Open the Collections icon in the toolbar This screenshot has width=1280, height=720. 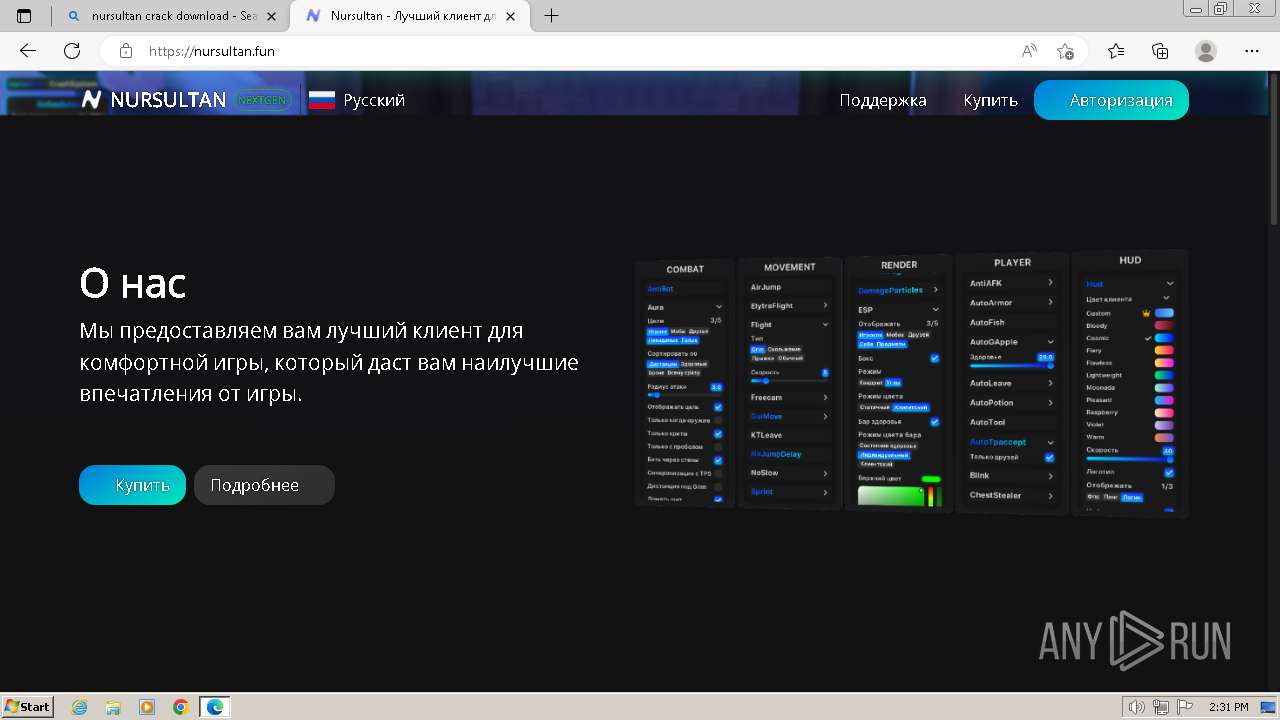1160,51
